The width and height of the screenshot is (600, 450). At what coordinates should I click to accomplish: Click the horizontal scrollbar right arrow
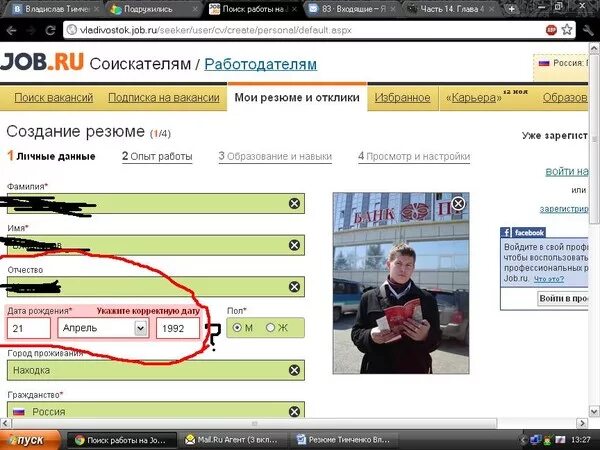tap(582, 423)
